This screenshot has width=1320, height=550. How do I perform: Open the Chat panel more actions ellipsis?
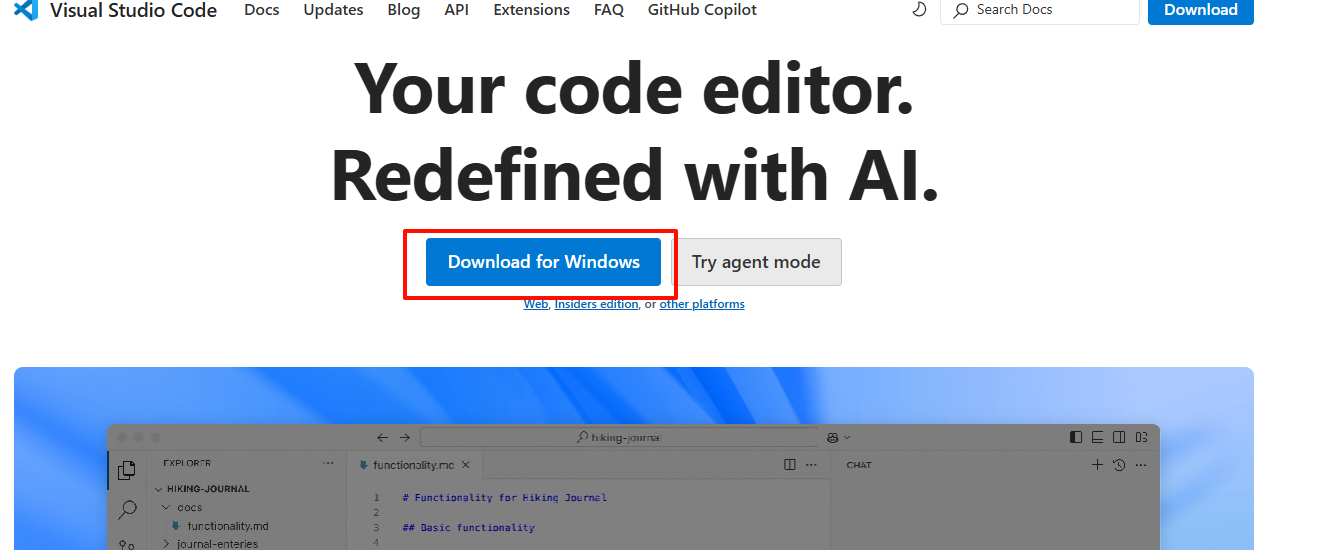pyautogui.click(x=1141, y=465)
